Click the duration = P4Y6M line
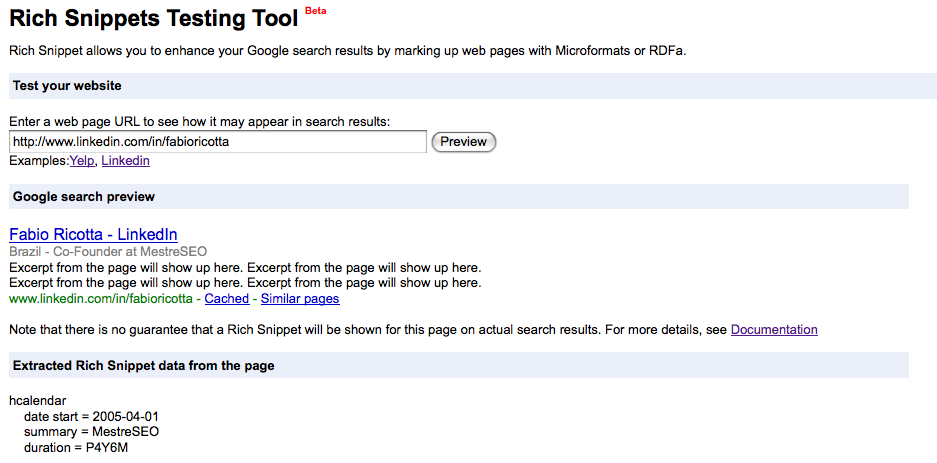The image size is (937, 463). (75, 448)
